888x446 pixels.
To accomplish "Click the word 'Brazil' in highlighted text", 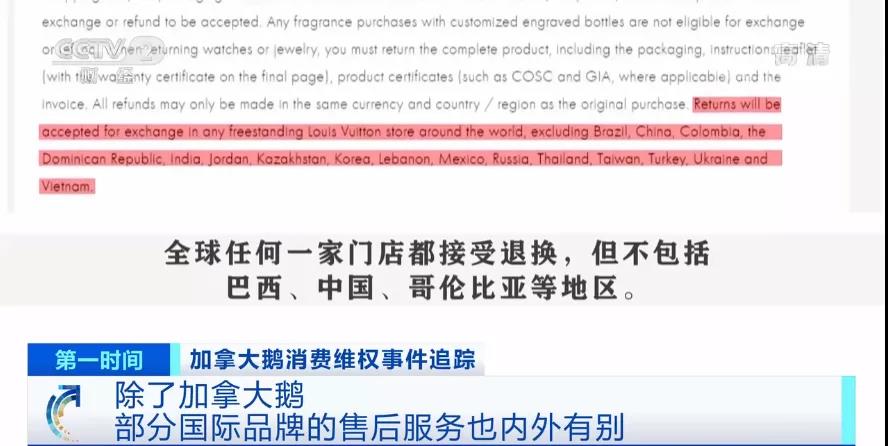I will point(611,132).
